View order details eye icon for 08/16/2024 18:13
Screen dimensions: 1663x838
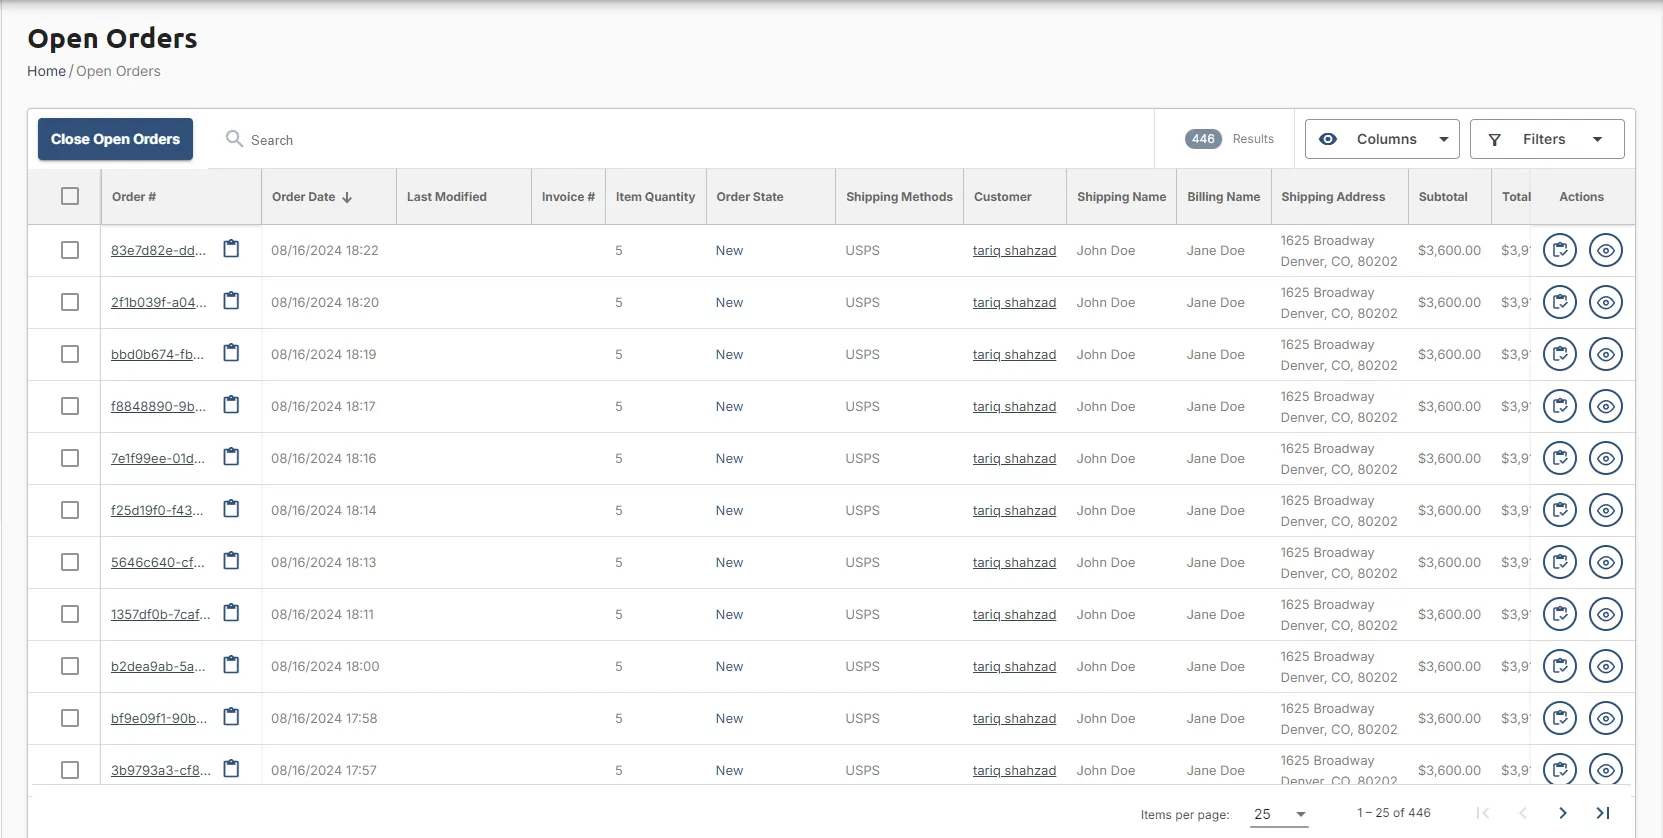[1606, 562]
